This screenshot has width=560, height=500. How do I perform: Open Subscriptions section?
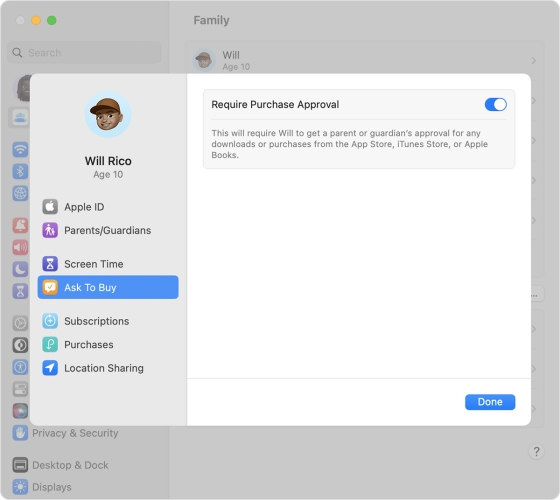[108, 321]
